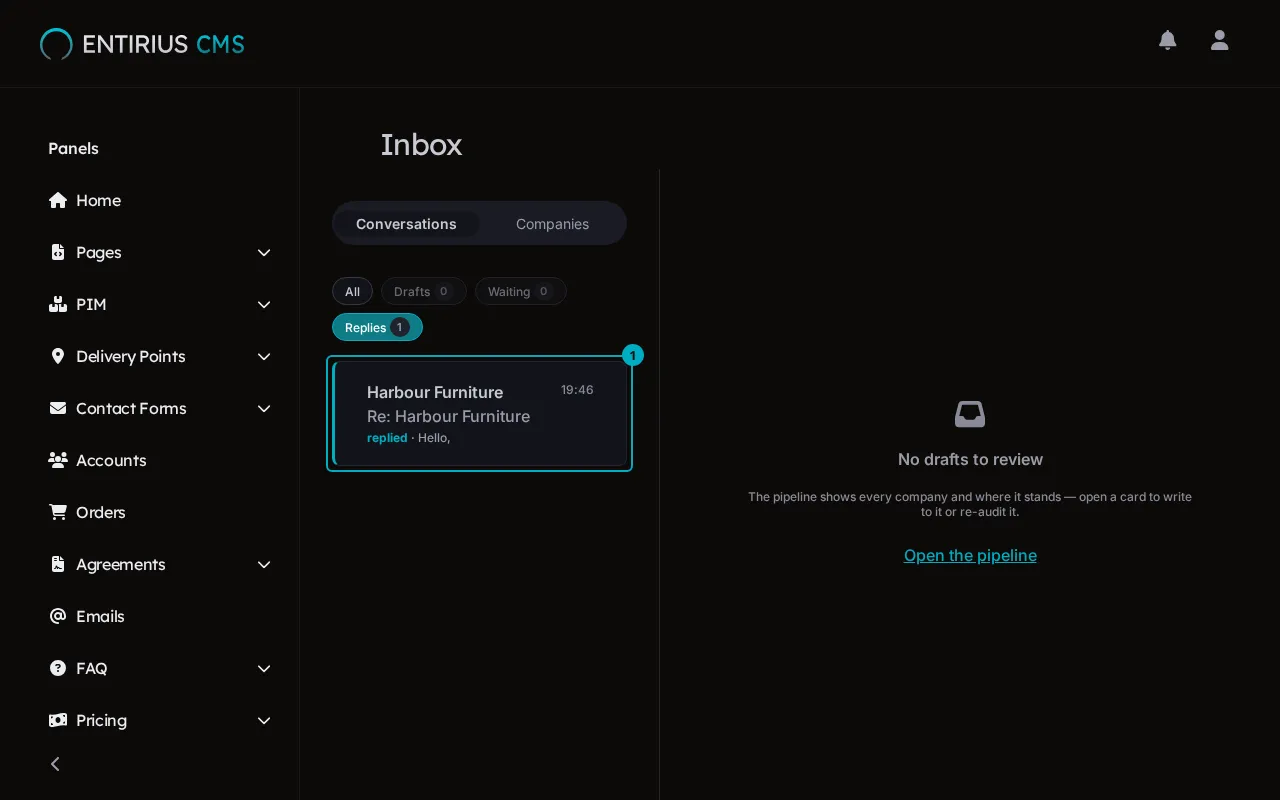Click the Pages menu label

(99, 252)
